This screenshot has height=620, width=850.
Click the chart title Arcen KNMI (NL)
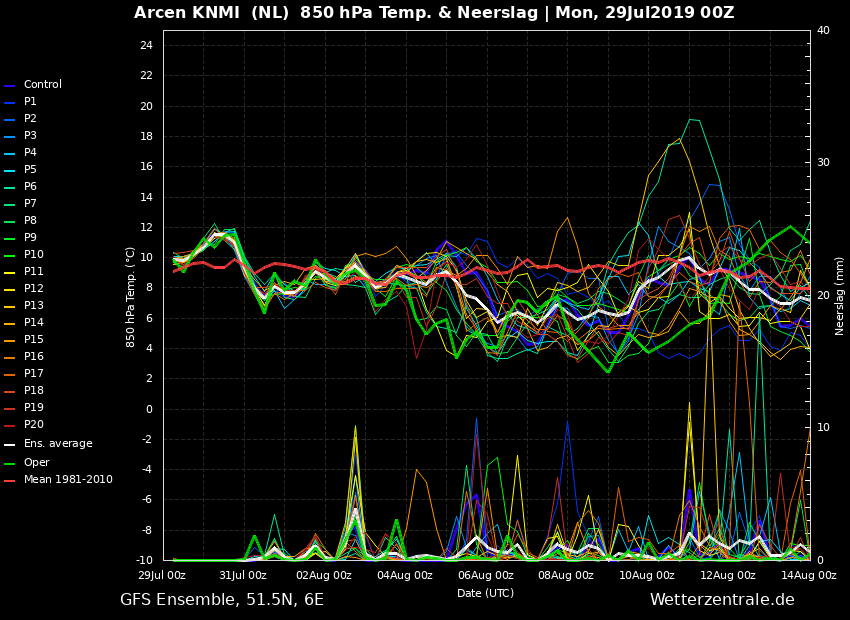coord(211,12)
